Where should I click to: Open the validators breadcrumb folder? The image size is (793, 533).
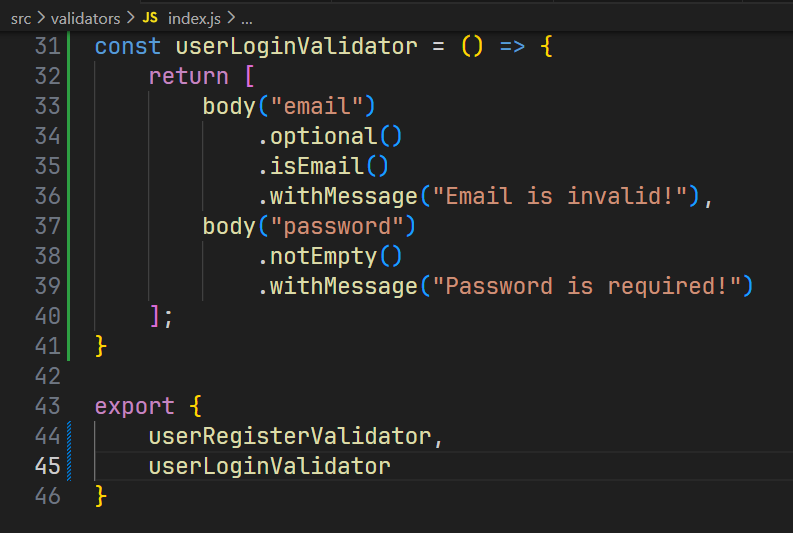85,19
